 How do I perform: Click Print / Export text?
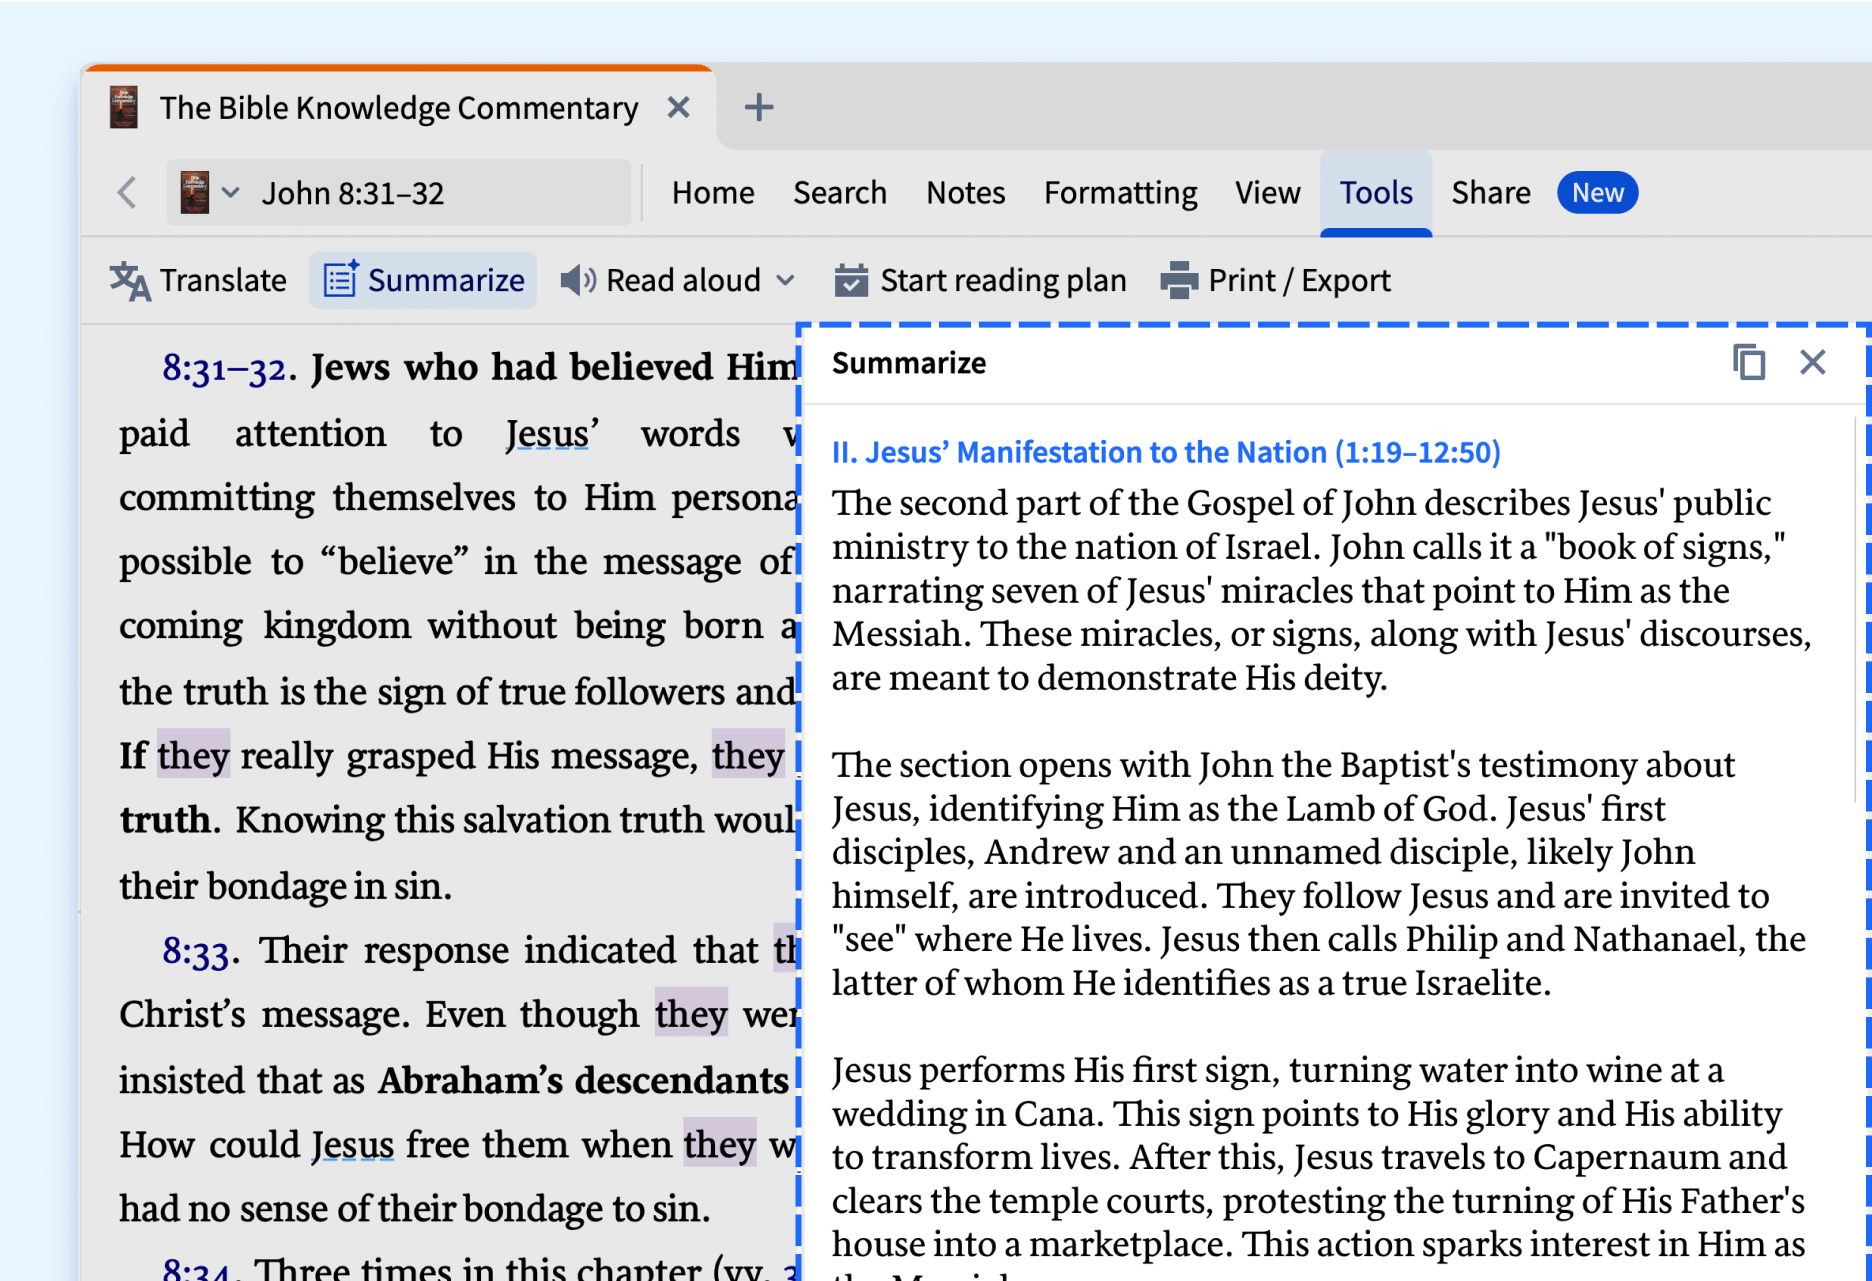click(1299, 280)
